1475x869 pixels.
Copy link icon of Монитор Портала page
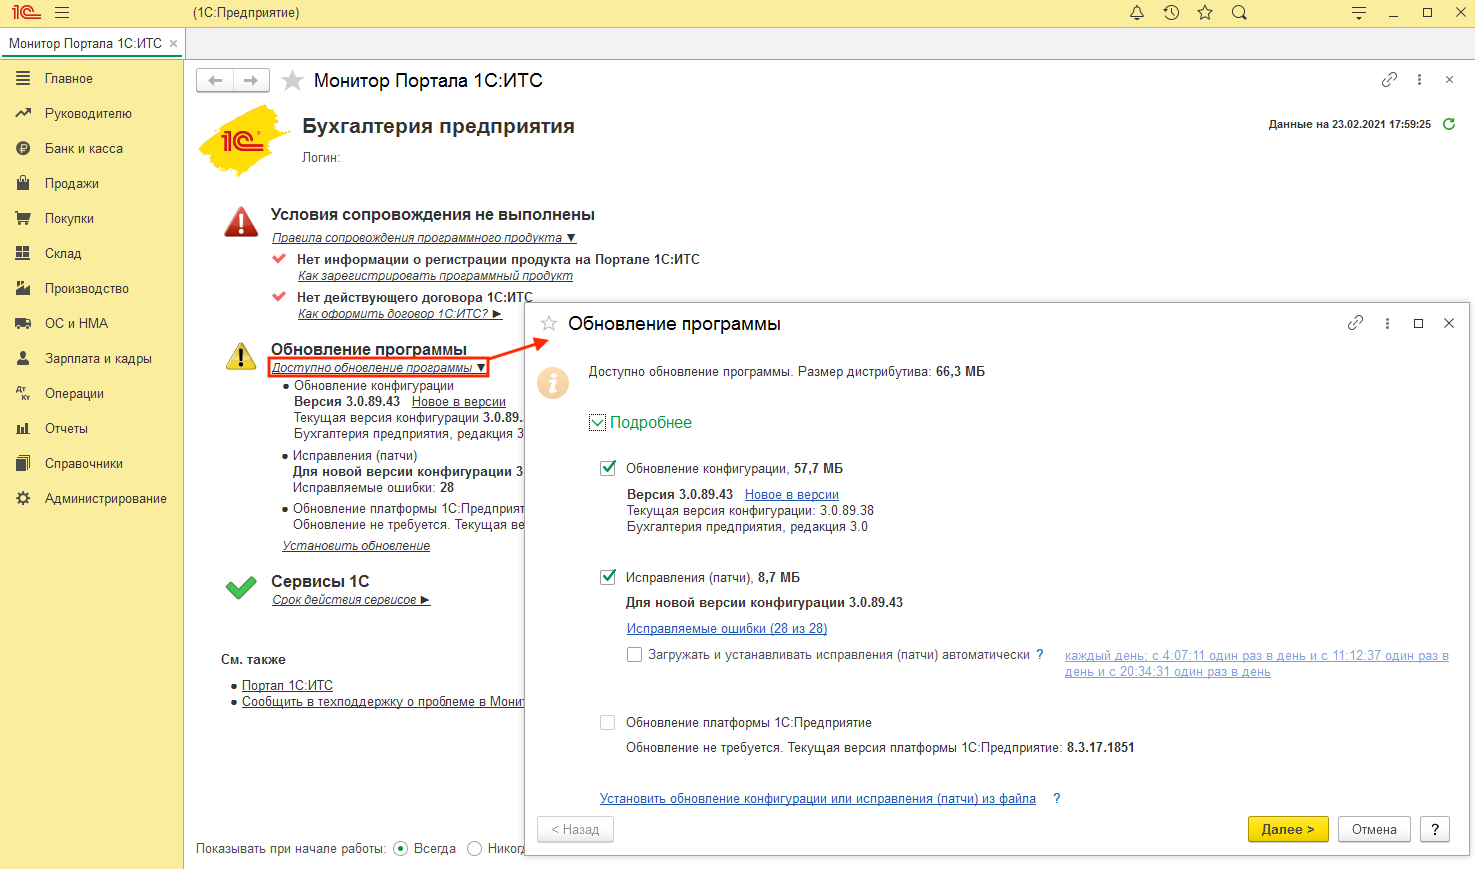coord(1389,79)
